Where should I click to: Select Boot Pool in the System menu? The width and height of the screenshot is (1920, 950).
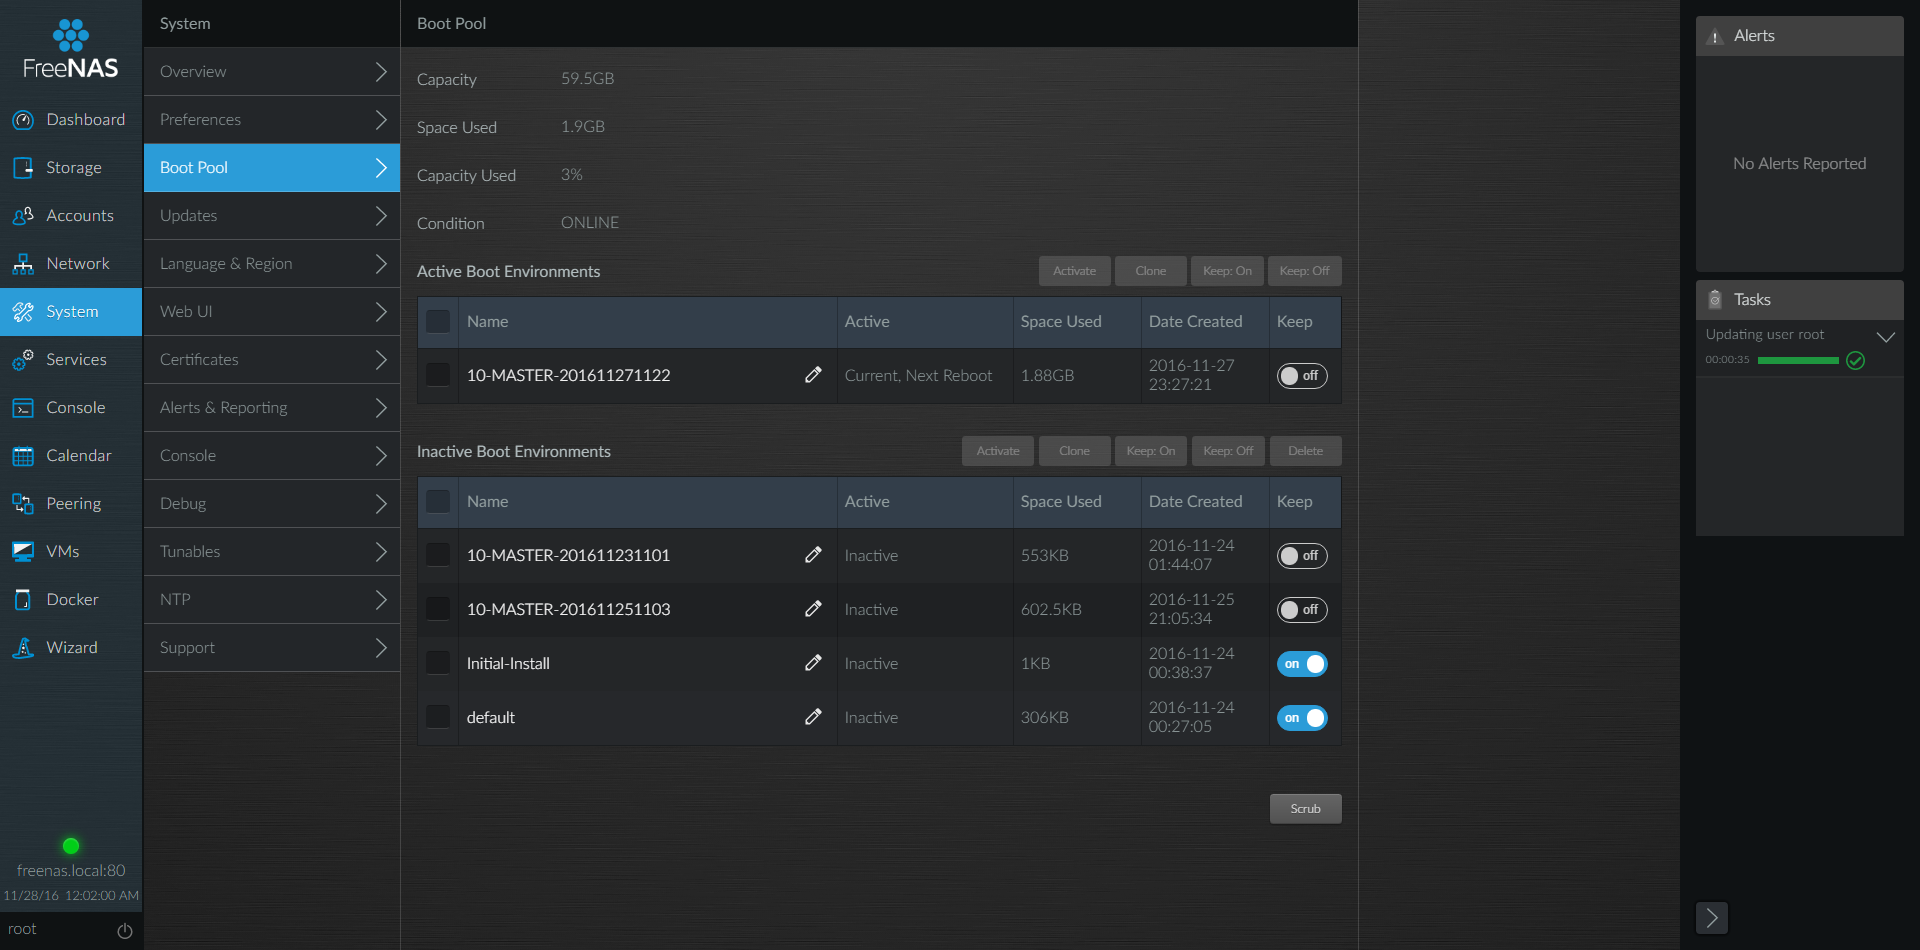point(271,167)
